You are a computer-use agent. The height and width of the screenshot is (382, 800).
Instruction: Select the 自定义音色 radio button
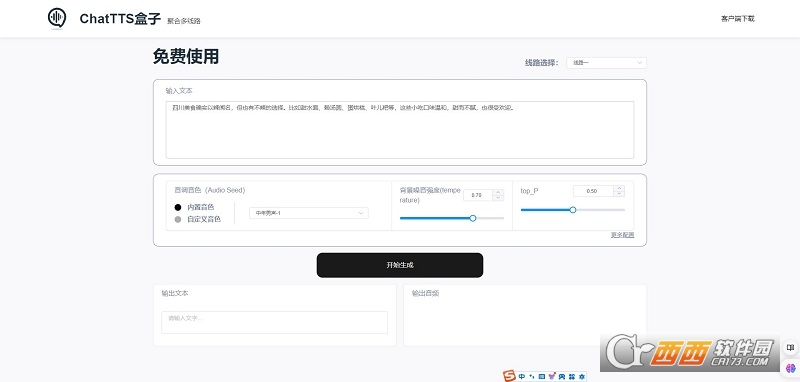(178, 219)
